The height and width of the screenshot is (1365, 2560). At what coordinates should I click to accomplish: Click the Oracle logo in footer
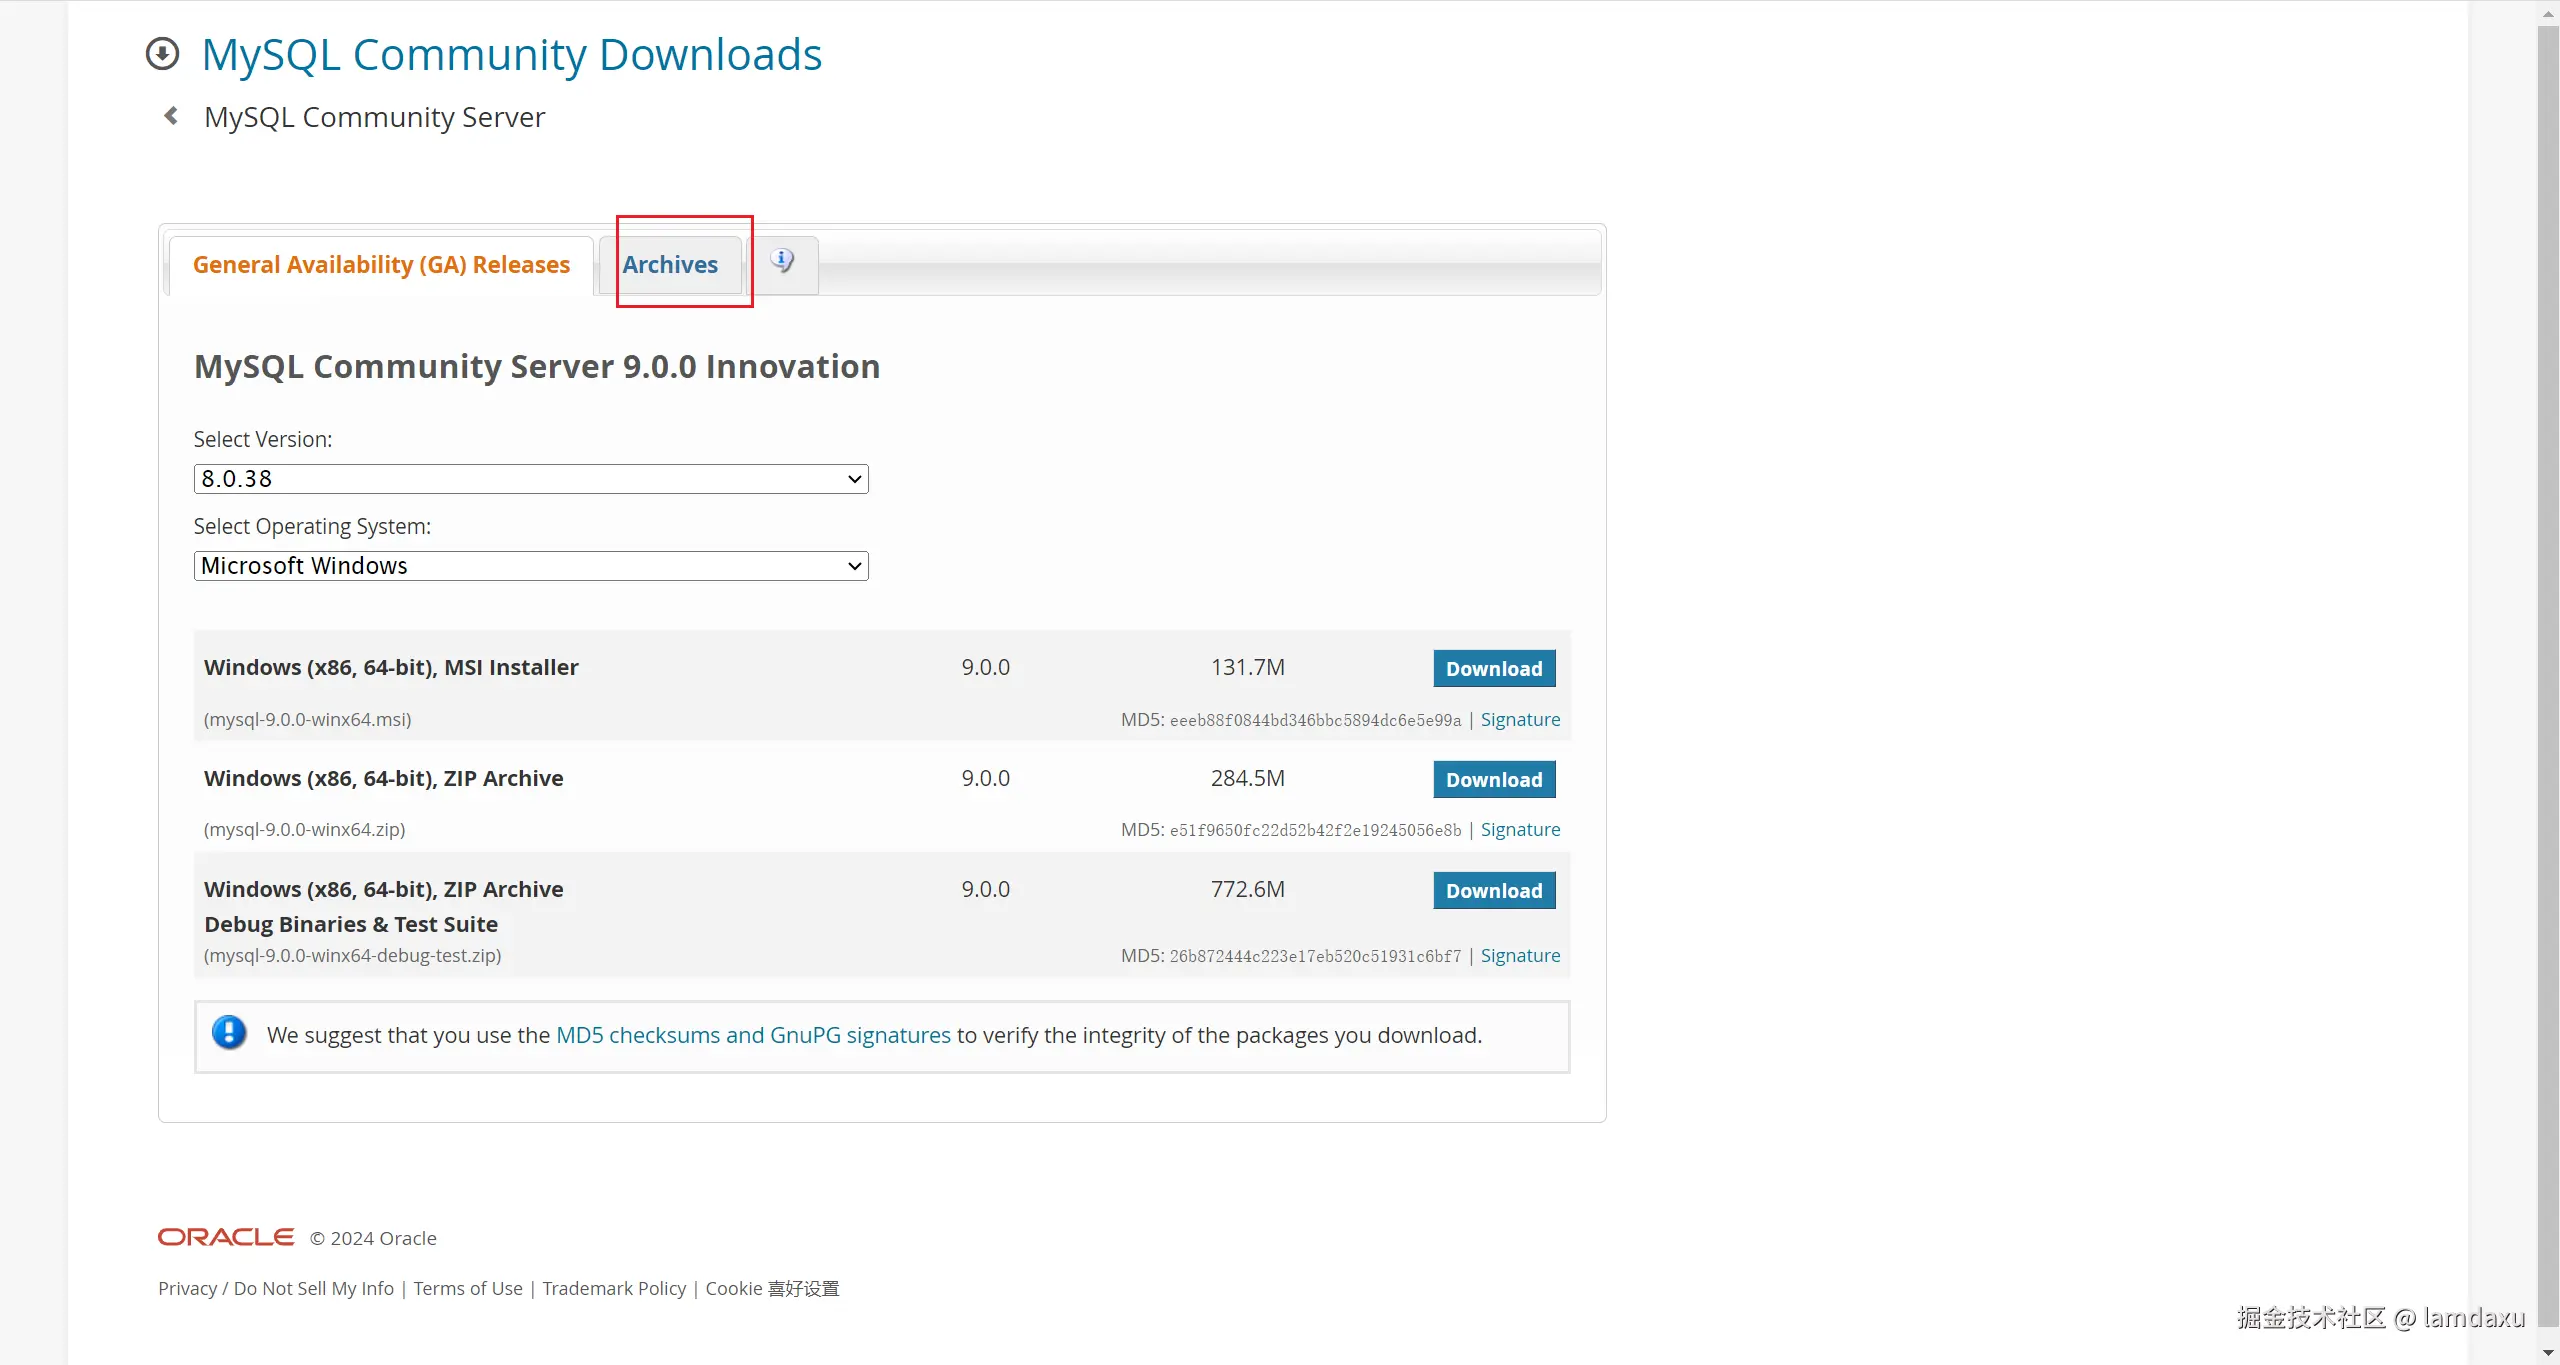click(x=226, y=1238)
